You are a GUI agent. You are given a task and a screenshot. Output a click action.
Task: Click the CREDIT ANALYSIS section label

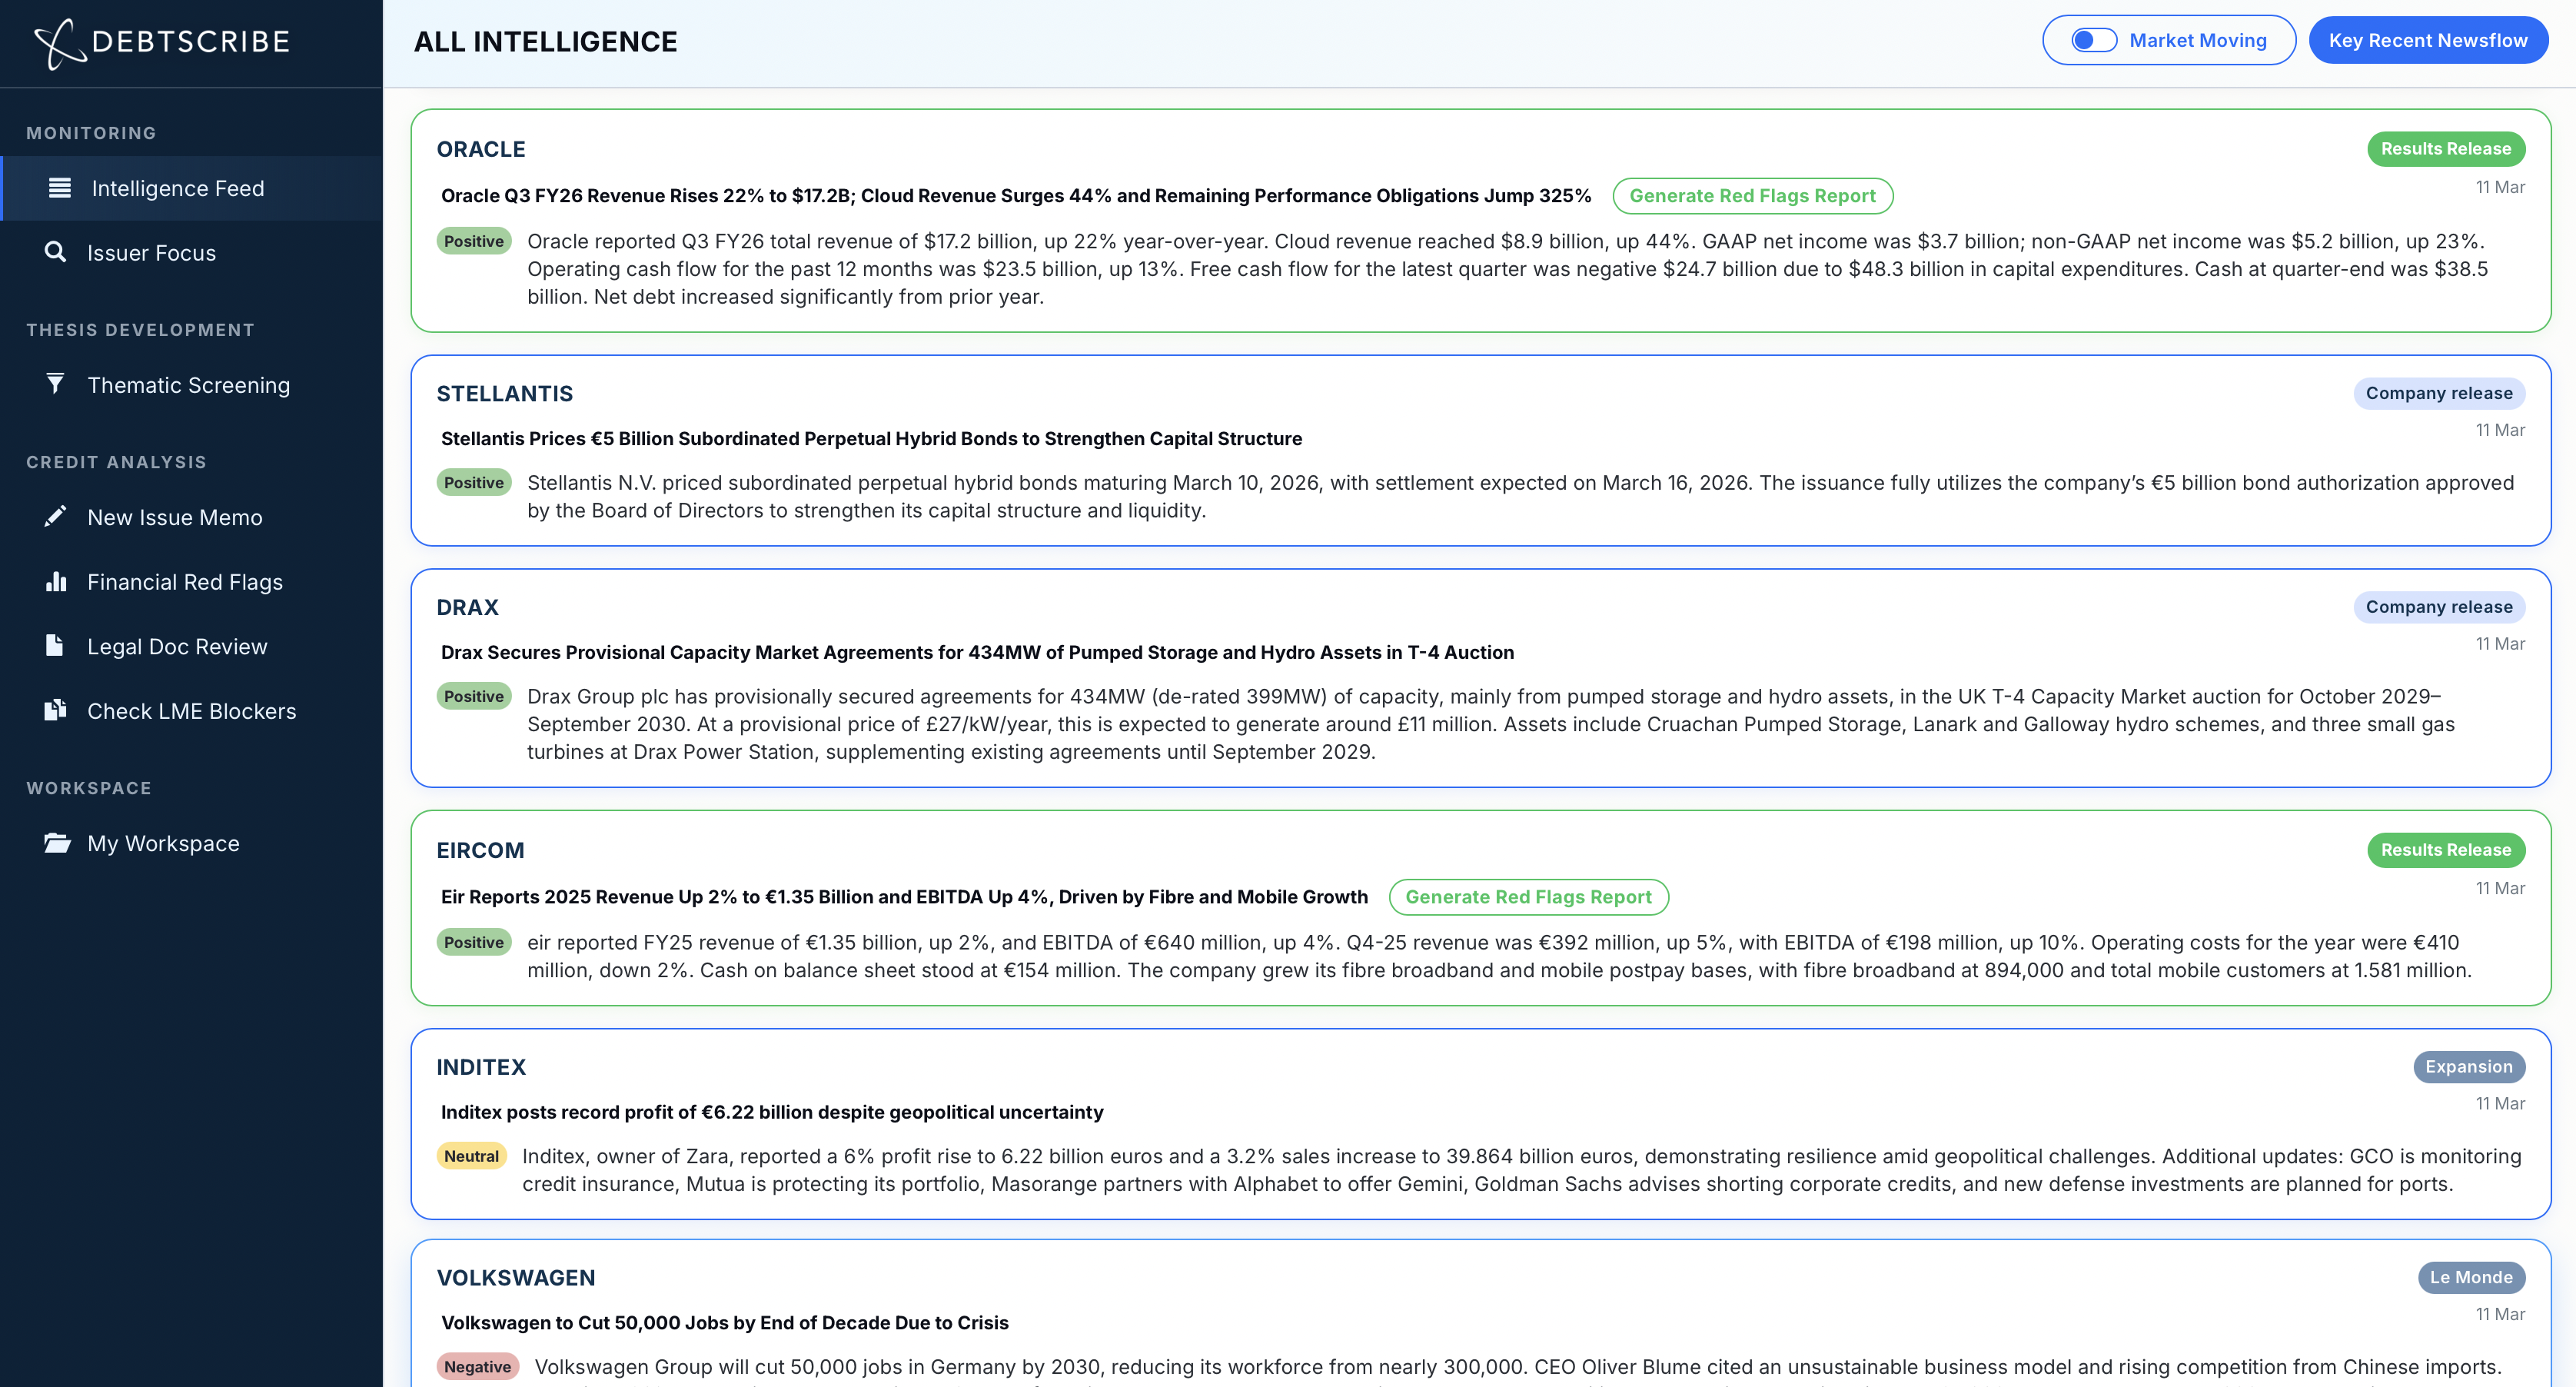pyautogui.click(x=116, y=462)
